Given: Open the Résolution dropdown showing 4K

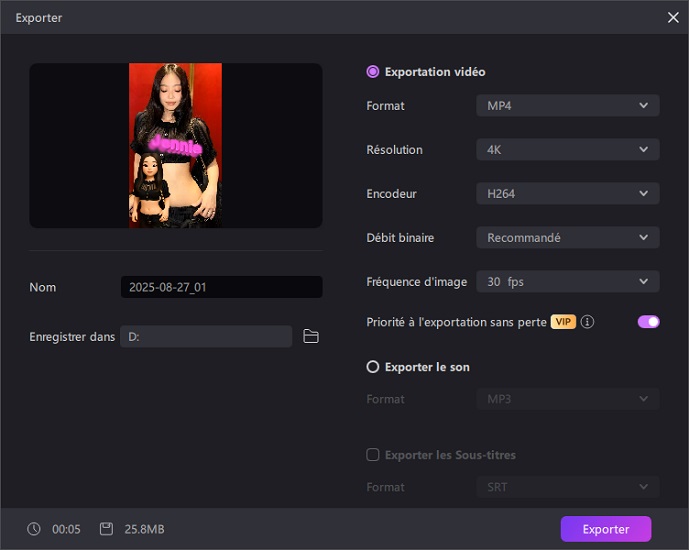Looking at the screenshot, I should [568, 149].
